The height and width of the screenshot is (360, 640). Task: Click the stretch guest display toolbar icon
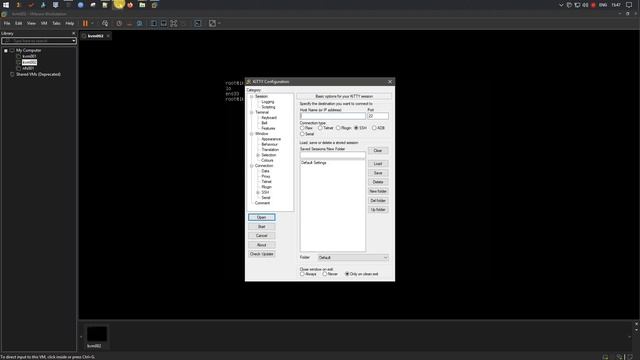(x=212, y=24)
